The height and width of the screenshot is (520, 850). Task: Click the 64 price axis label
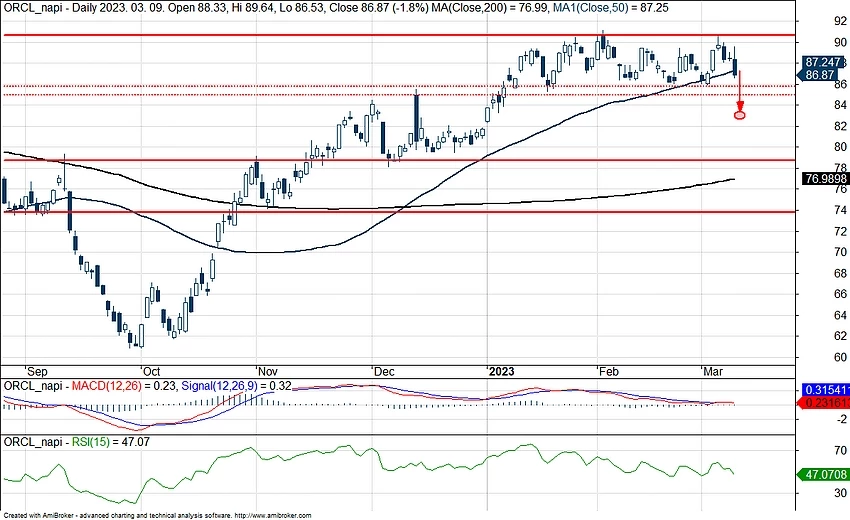(x=840, y=315)
